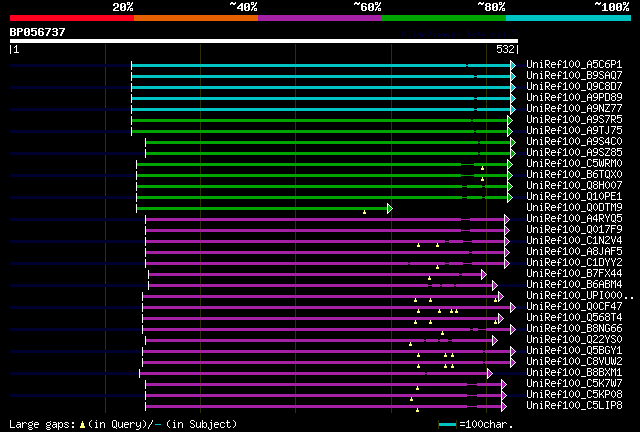Select the purple ~60% identity legend segment
The width and height of the screenshot is (640, 432).
(x=320, y=18)
